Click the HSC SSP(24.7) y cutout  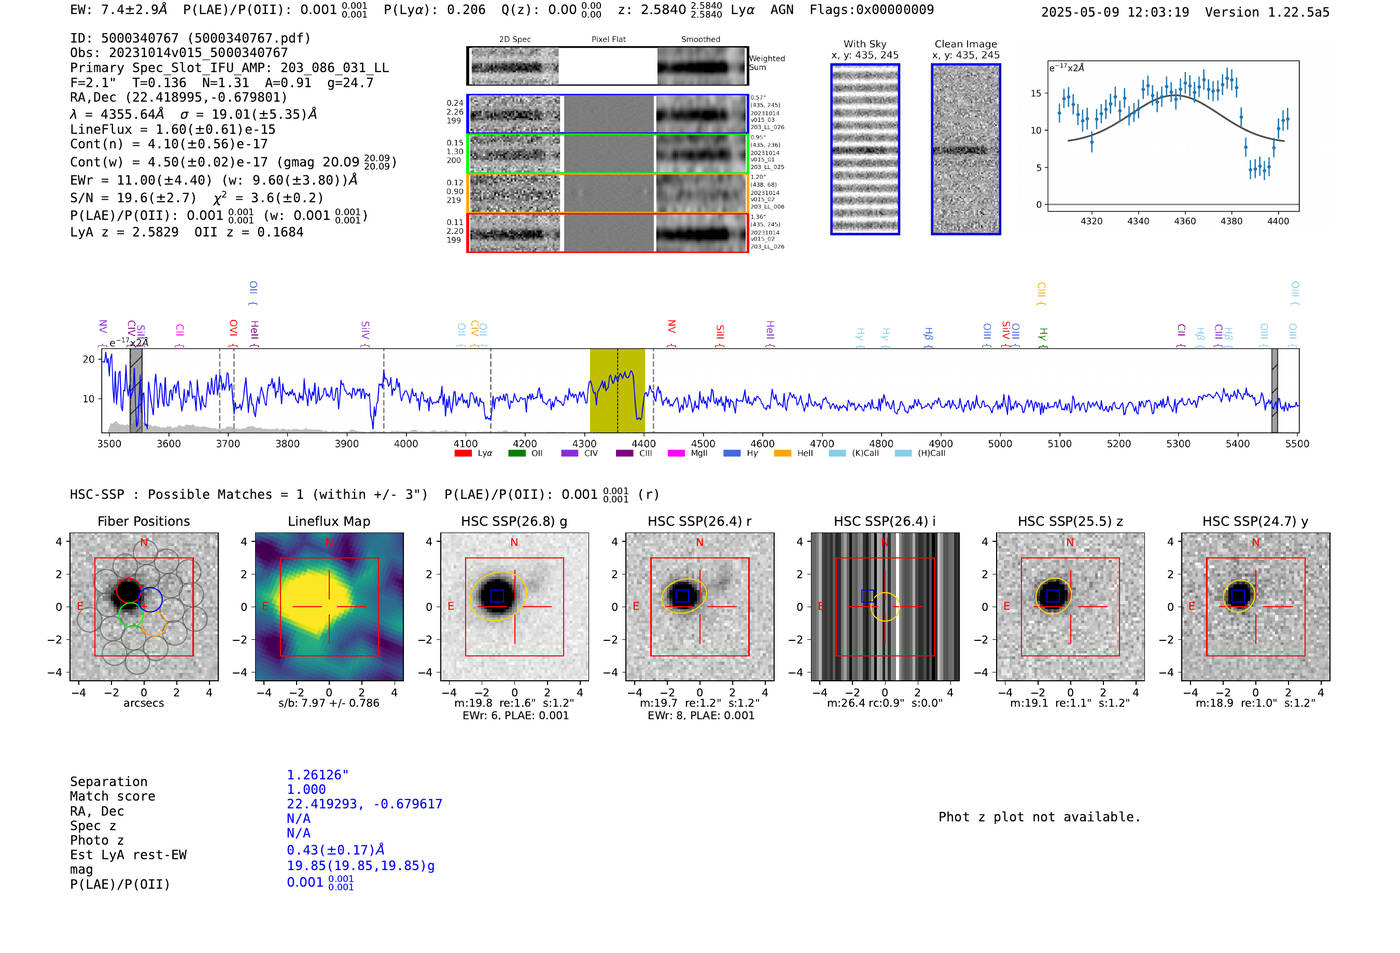pos(1256,607)
